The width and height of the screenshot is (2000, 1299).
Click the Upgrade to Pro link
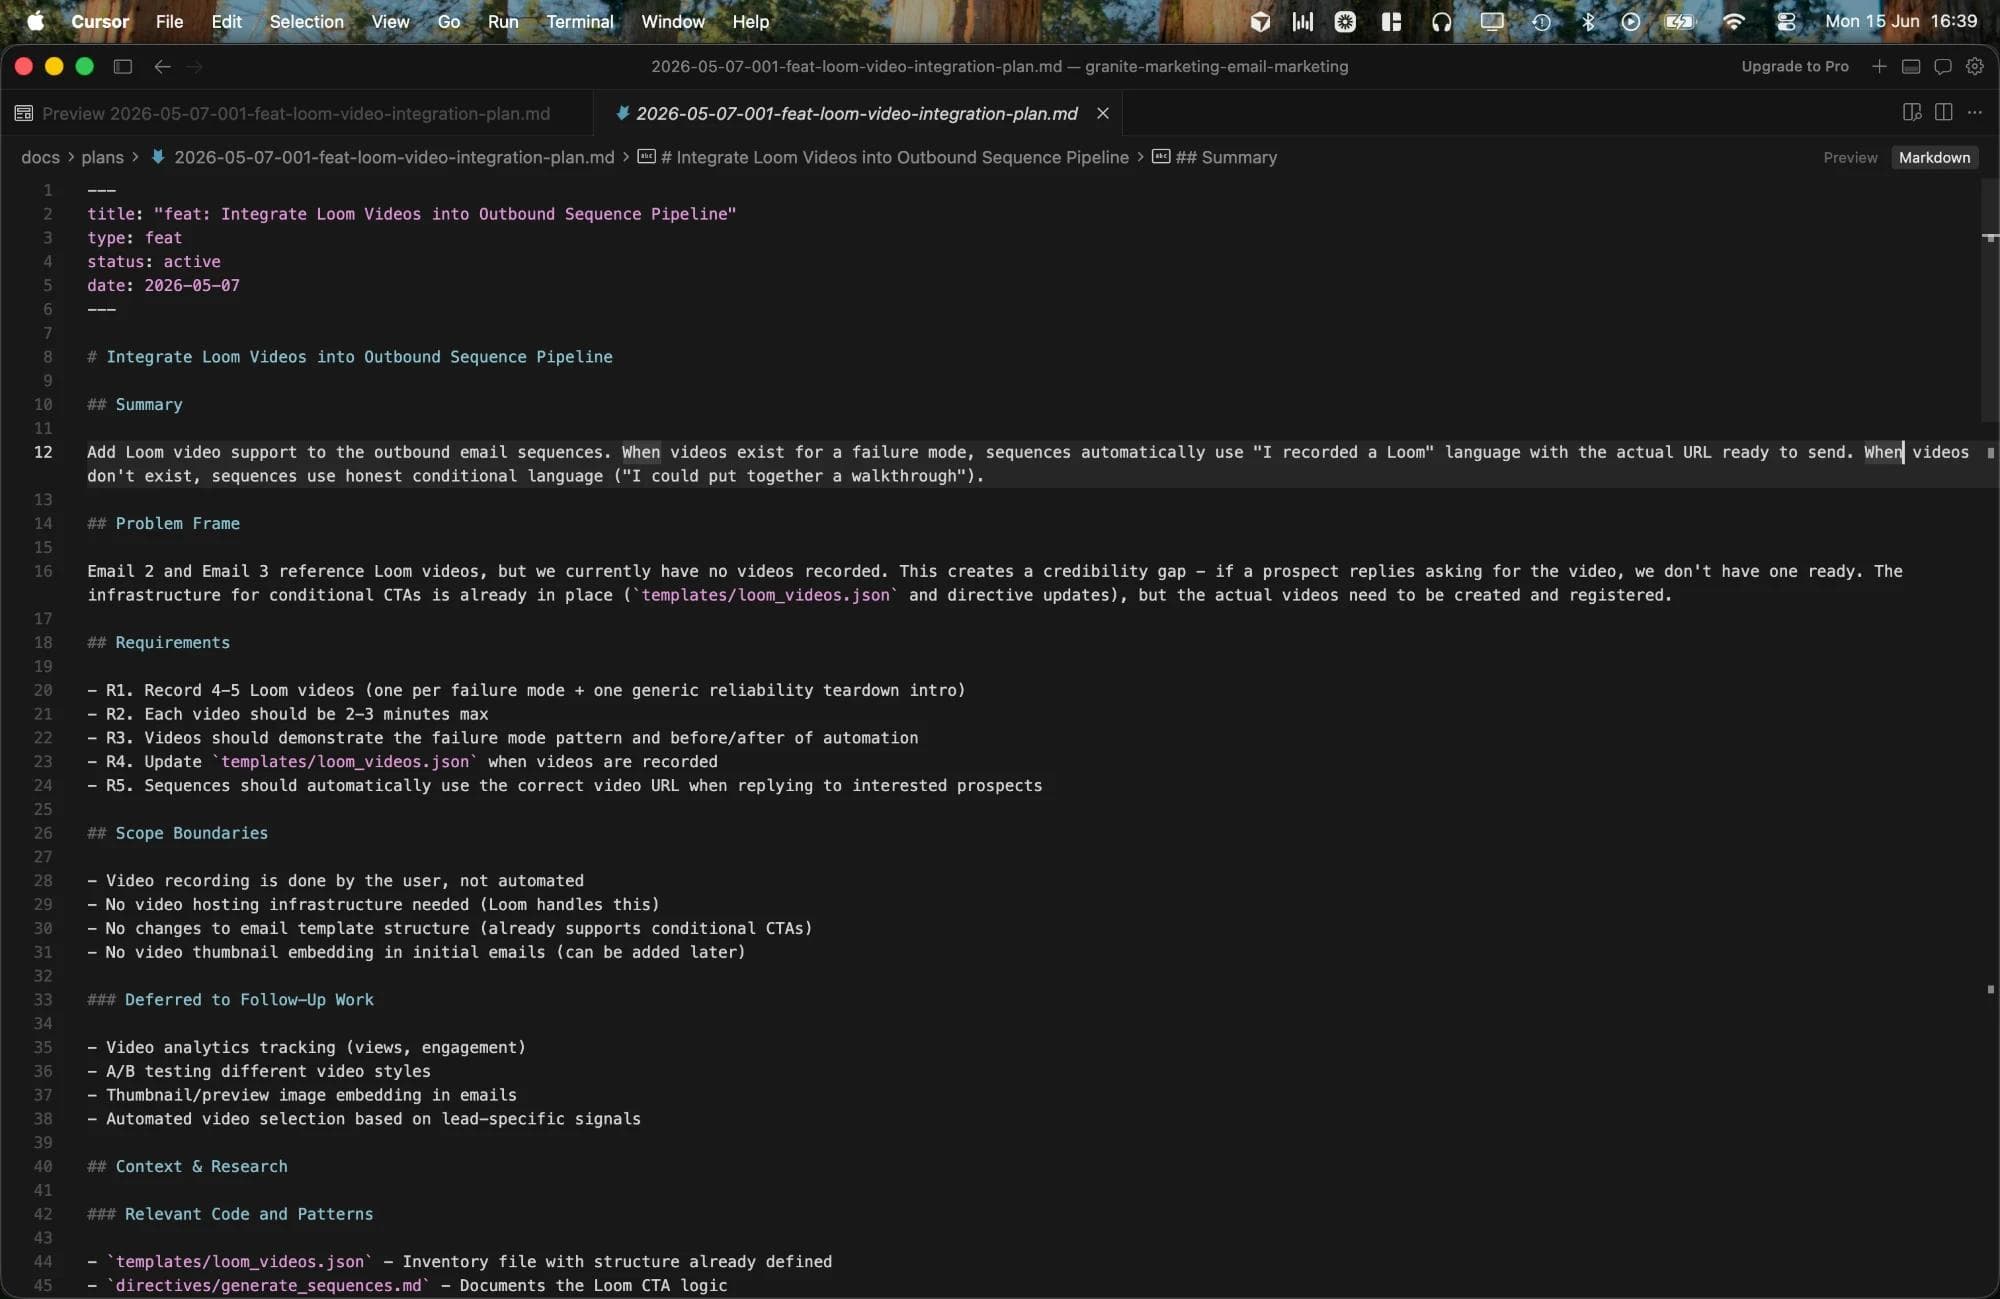(x=1794, y=66)
